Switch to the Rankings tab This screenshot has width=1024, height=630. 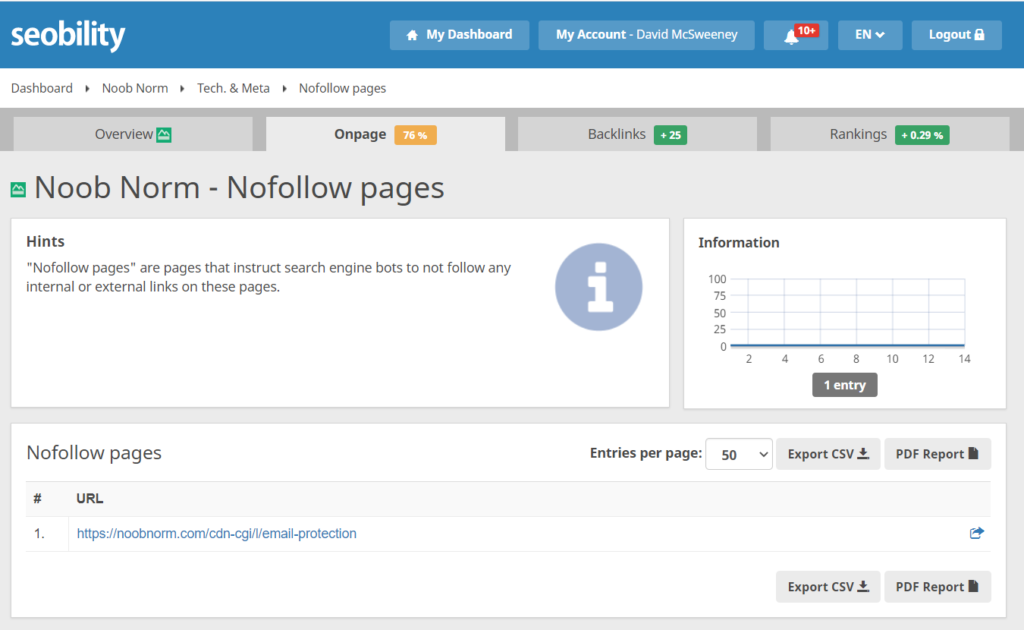889,134
